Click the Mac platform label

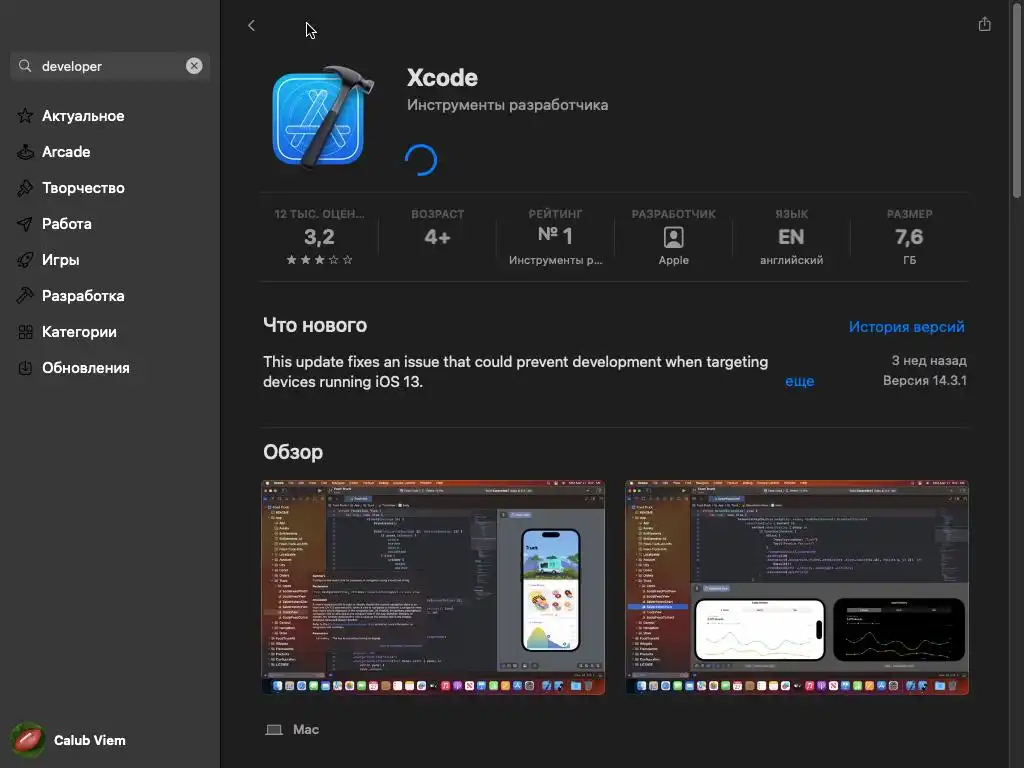click(306, 729)
